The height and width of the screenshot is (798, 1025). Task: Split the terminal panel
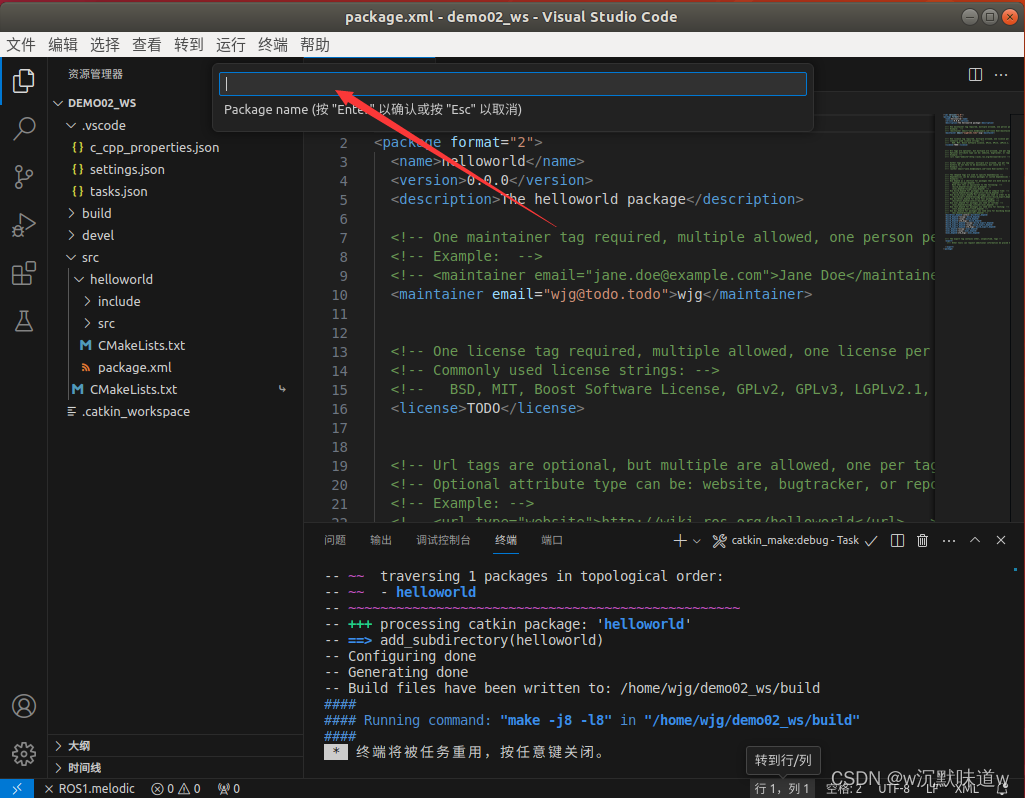(x=898, y=540)
